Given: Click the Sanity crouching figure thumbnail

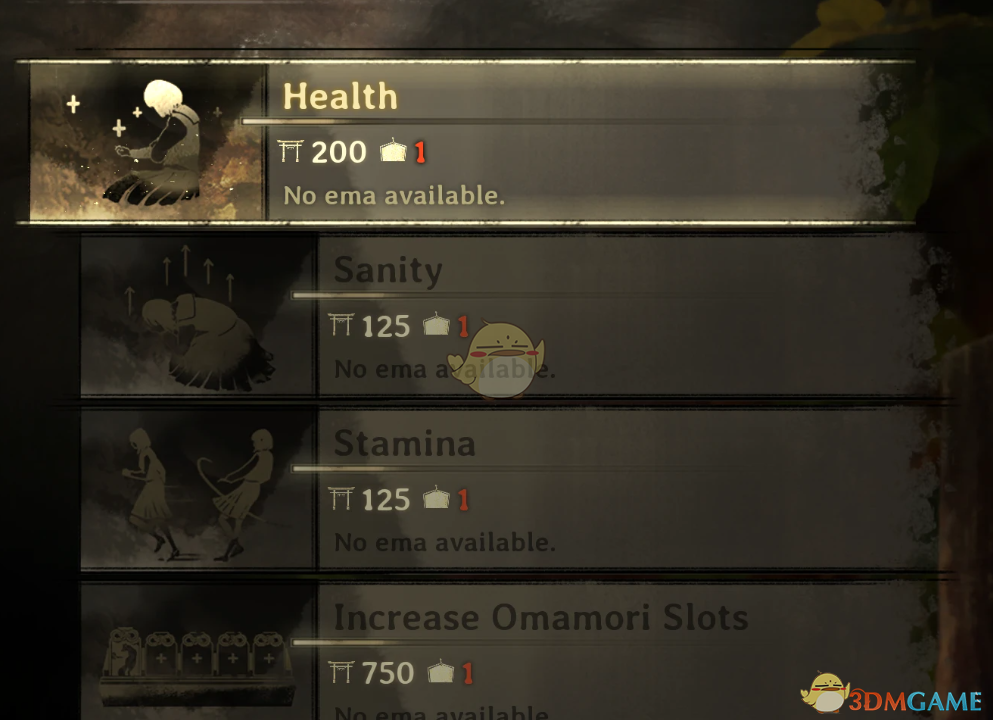Looking at the screenshot, I should (x=198, y=315).
